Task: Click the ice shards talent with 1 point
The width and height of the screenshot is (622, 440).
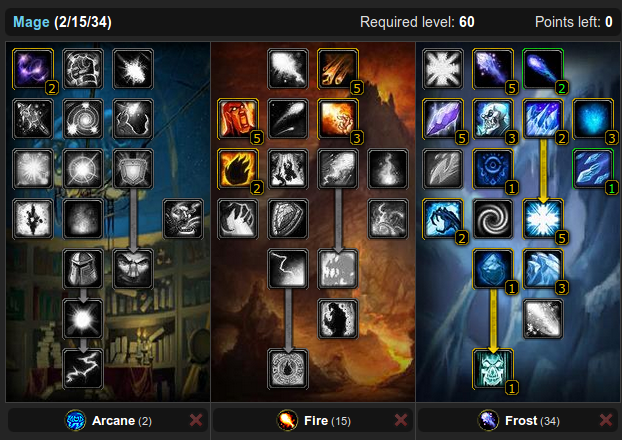Action: click(593, 169)
